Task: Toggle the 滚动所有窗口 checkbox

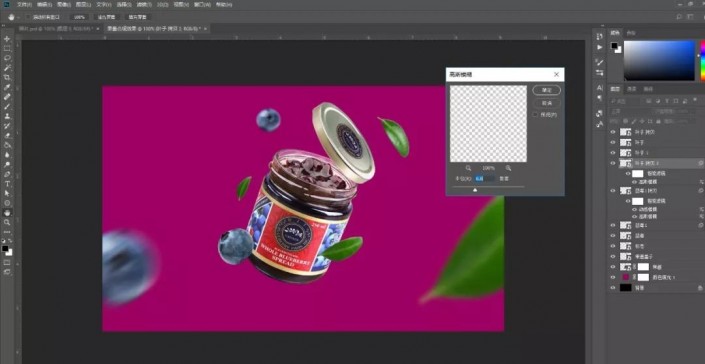Action: point(28,17)
